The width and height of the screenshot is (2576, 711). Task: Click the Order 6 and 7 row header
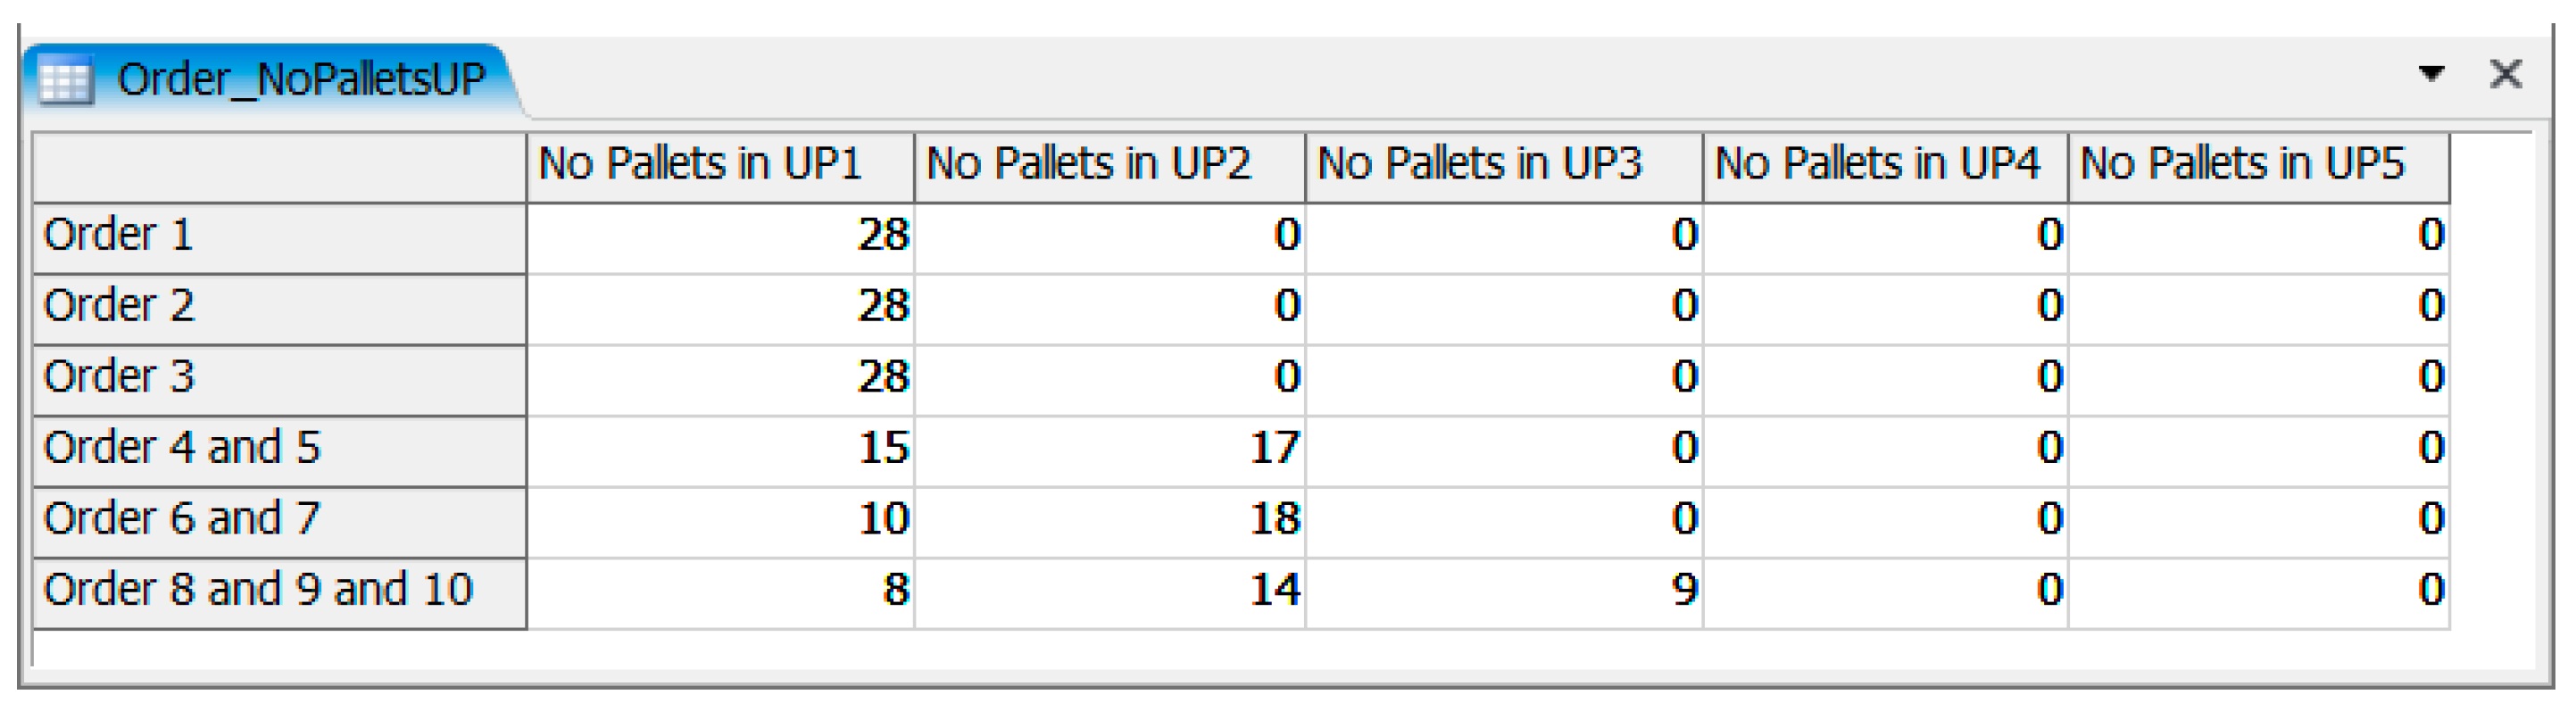[x=279, y=521]
